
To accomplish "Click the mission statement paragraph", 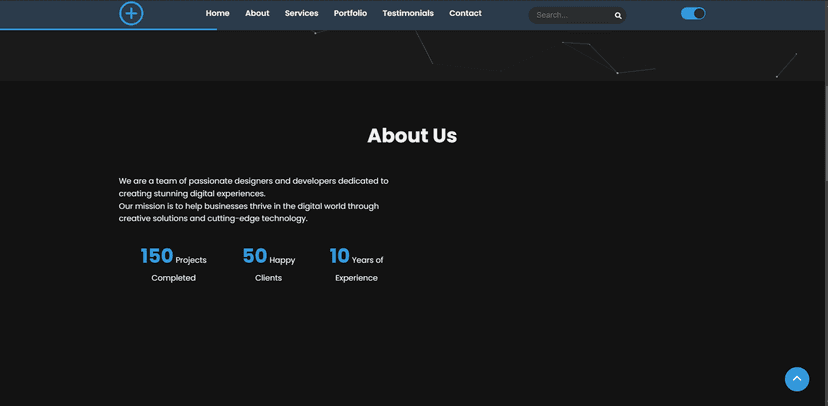I will (x=249, y=212).
